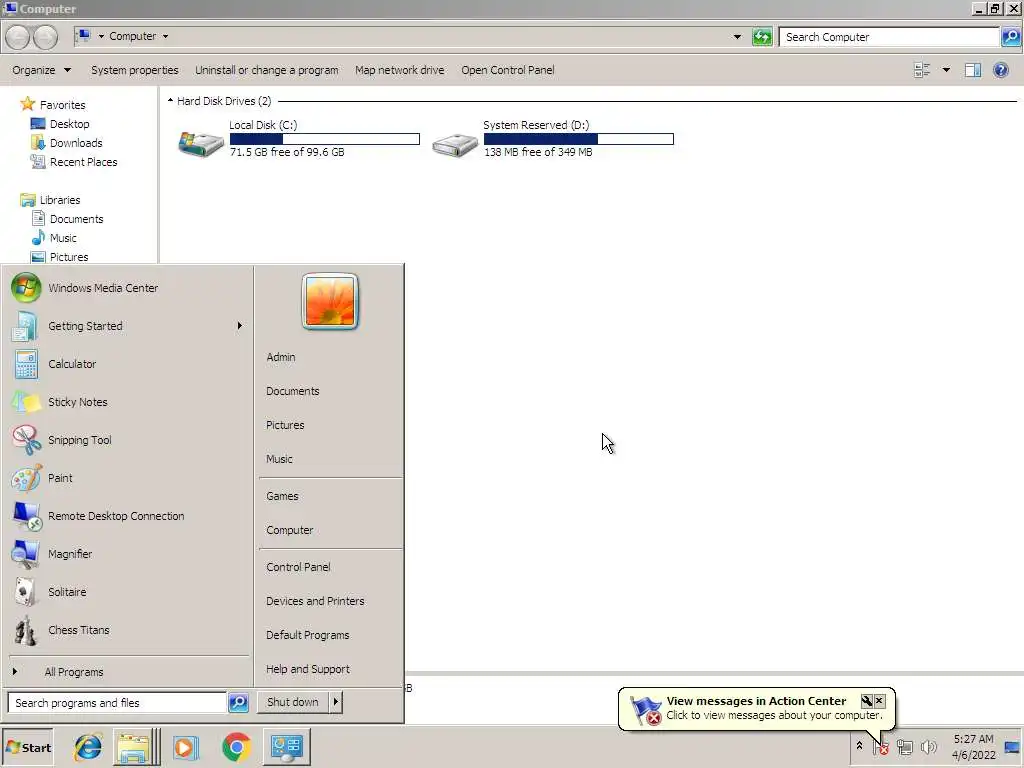Click the Show desktop button
The image size is (1024, 768).
coord(1013,747)
